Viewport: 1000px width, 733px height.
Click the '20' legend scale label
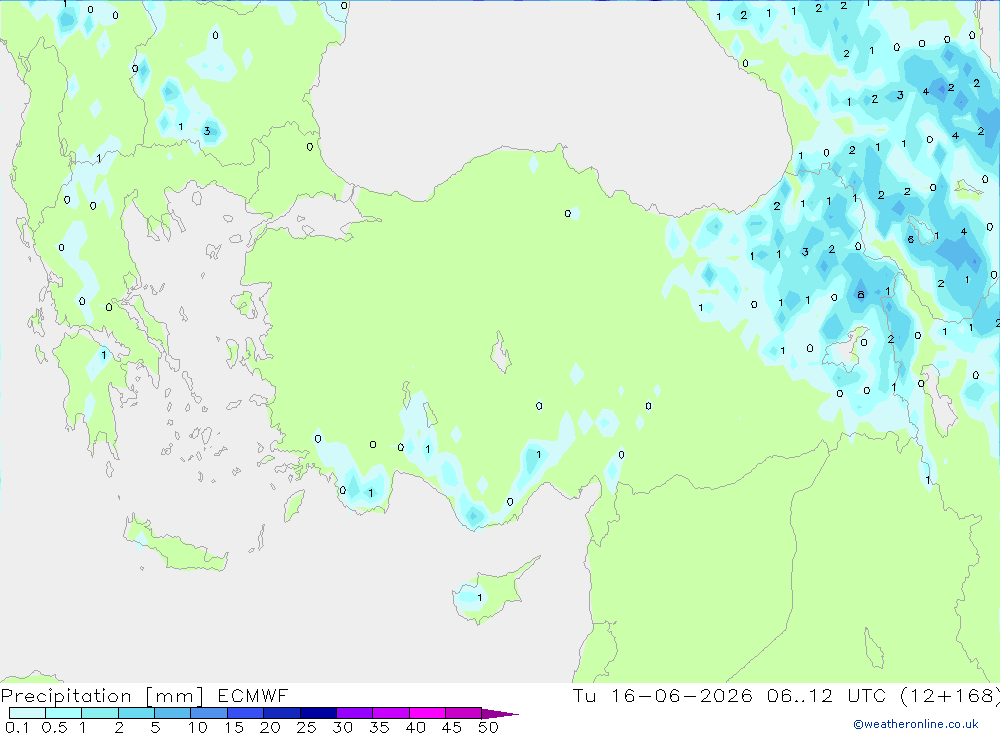(x=270, y=727)
